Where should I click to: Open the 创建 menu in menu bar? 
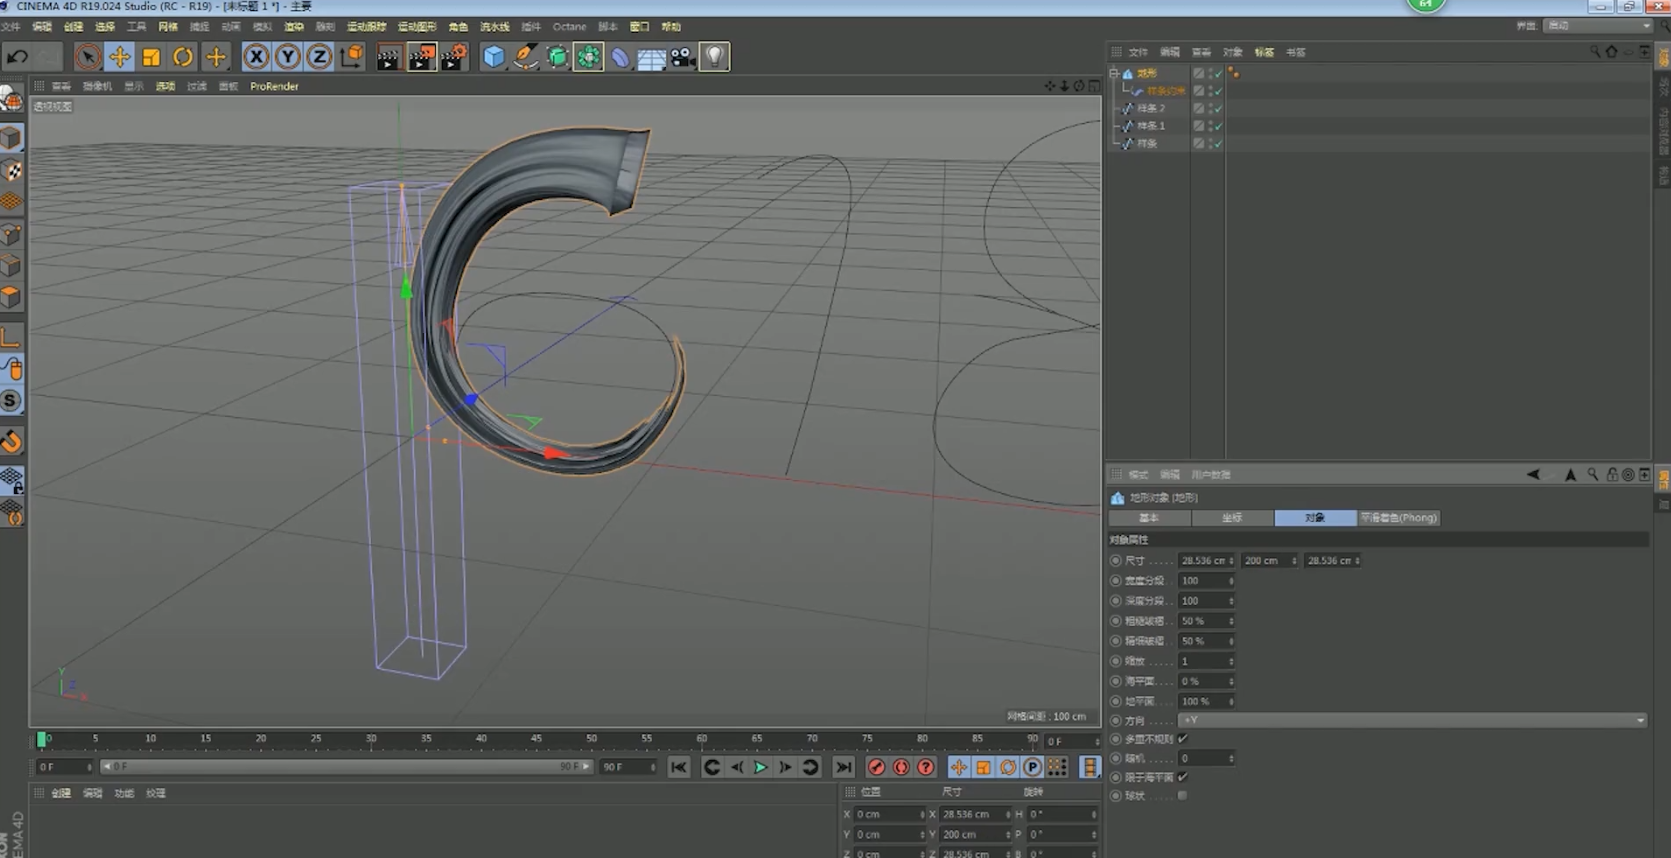point(73,27)
